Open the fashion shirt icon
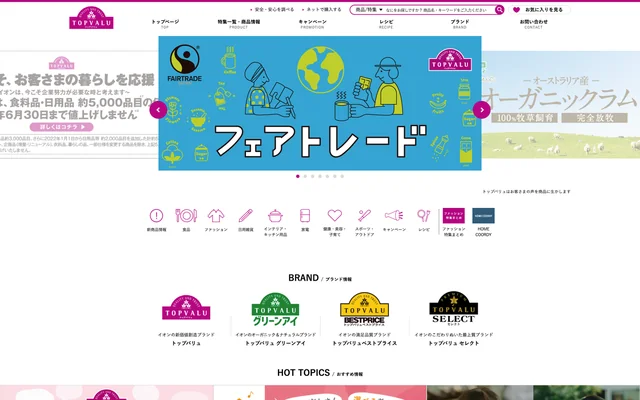 [x=216, y=216]
